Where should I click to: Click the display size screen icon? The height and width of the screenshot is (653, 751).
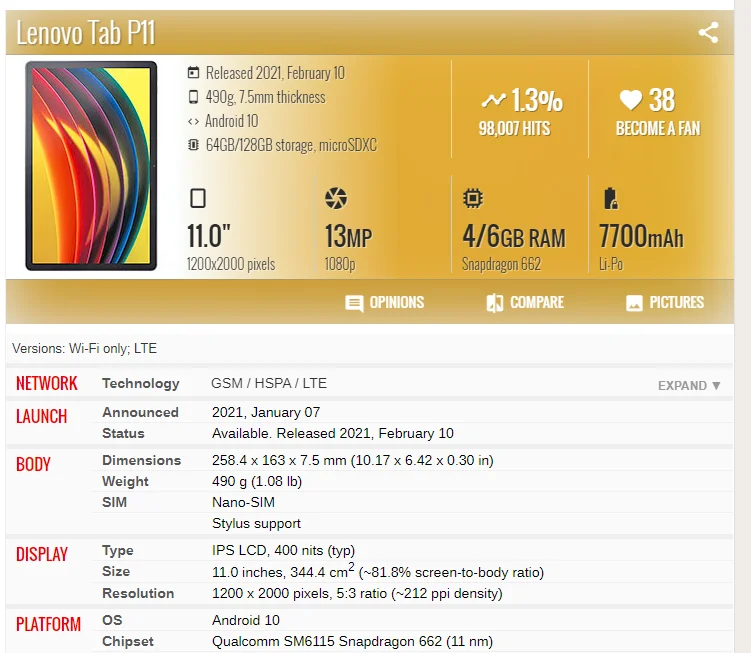click(198, 198)
